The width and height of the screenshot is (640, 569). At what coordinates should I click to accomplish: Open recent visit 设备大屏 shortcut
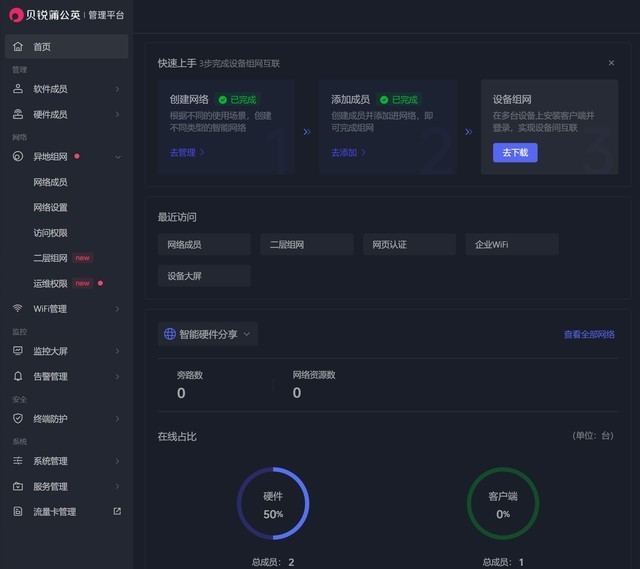204,276
